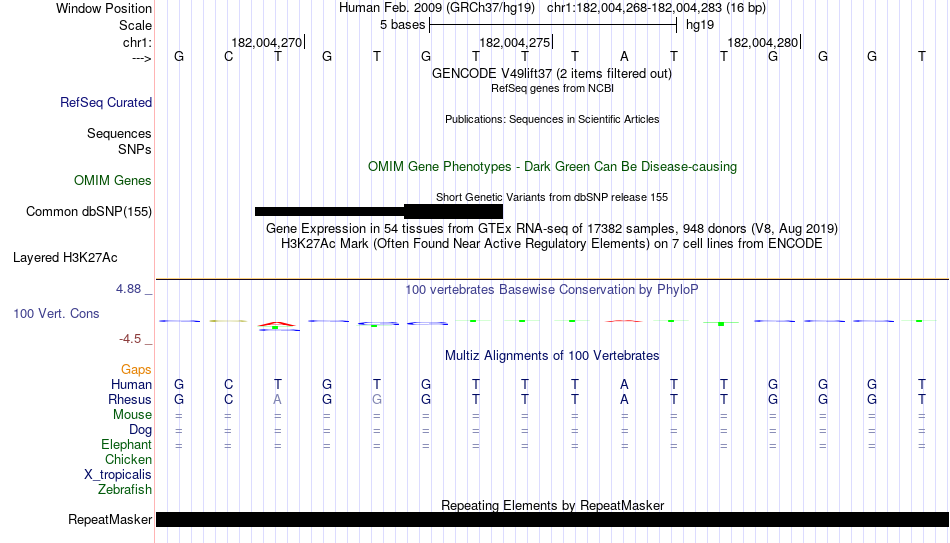Click the OMIM Gene Phenotypes green title
This screenshot has height=543, width=950.
click(x=552, y=167)
